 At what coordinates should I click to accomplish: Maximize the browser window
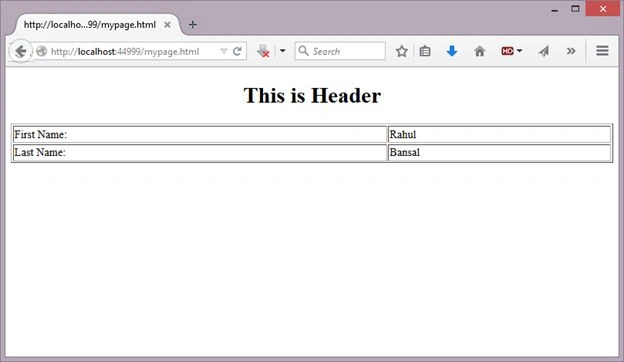[575, 9]
